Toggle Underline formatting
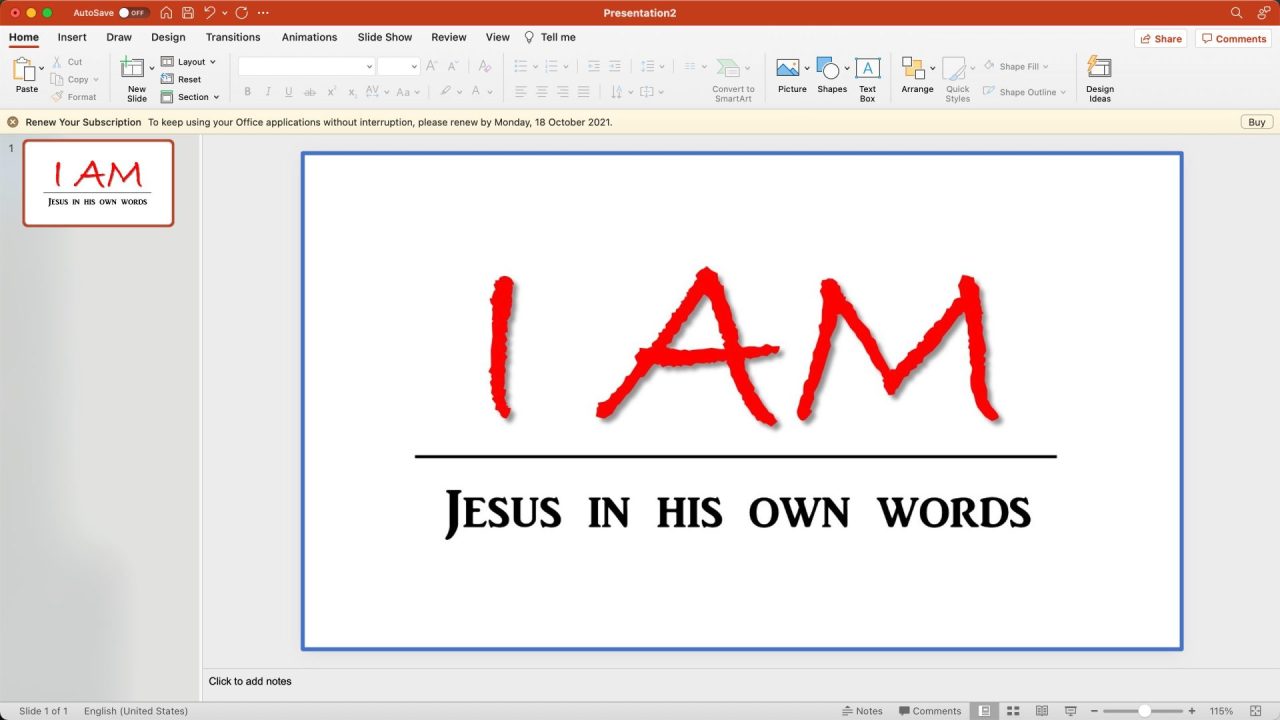 [x=289, y=92]
